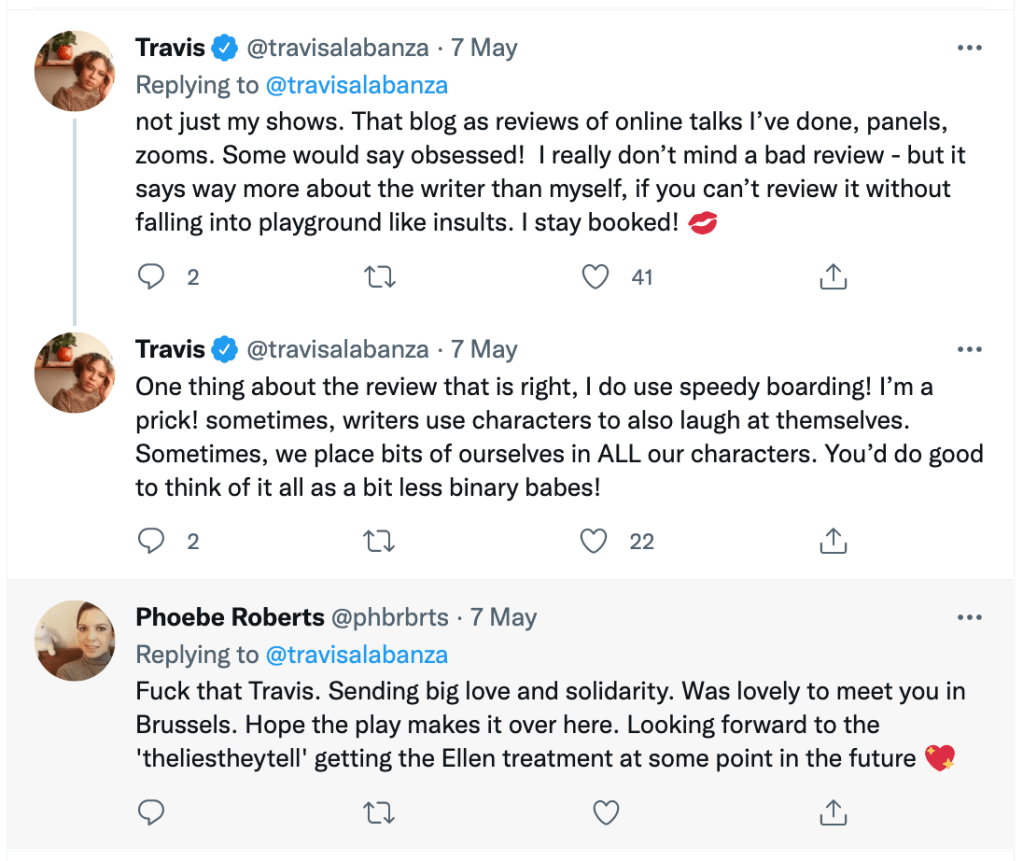Viewport: 1023px width, 861px height.
Task: Open Travis's avatar on the first tweet
Action: tap(75, 71)
